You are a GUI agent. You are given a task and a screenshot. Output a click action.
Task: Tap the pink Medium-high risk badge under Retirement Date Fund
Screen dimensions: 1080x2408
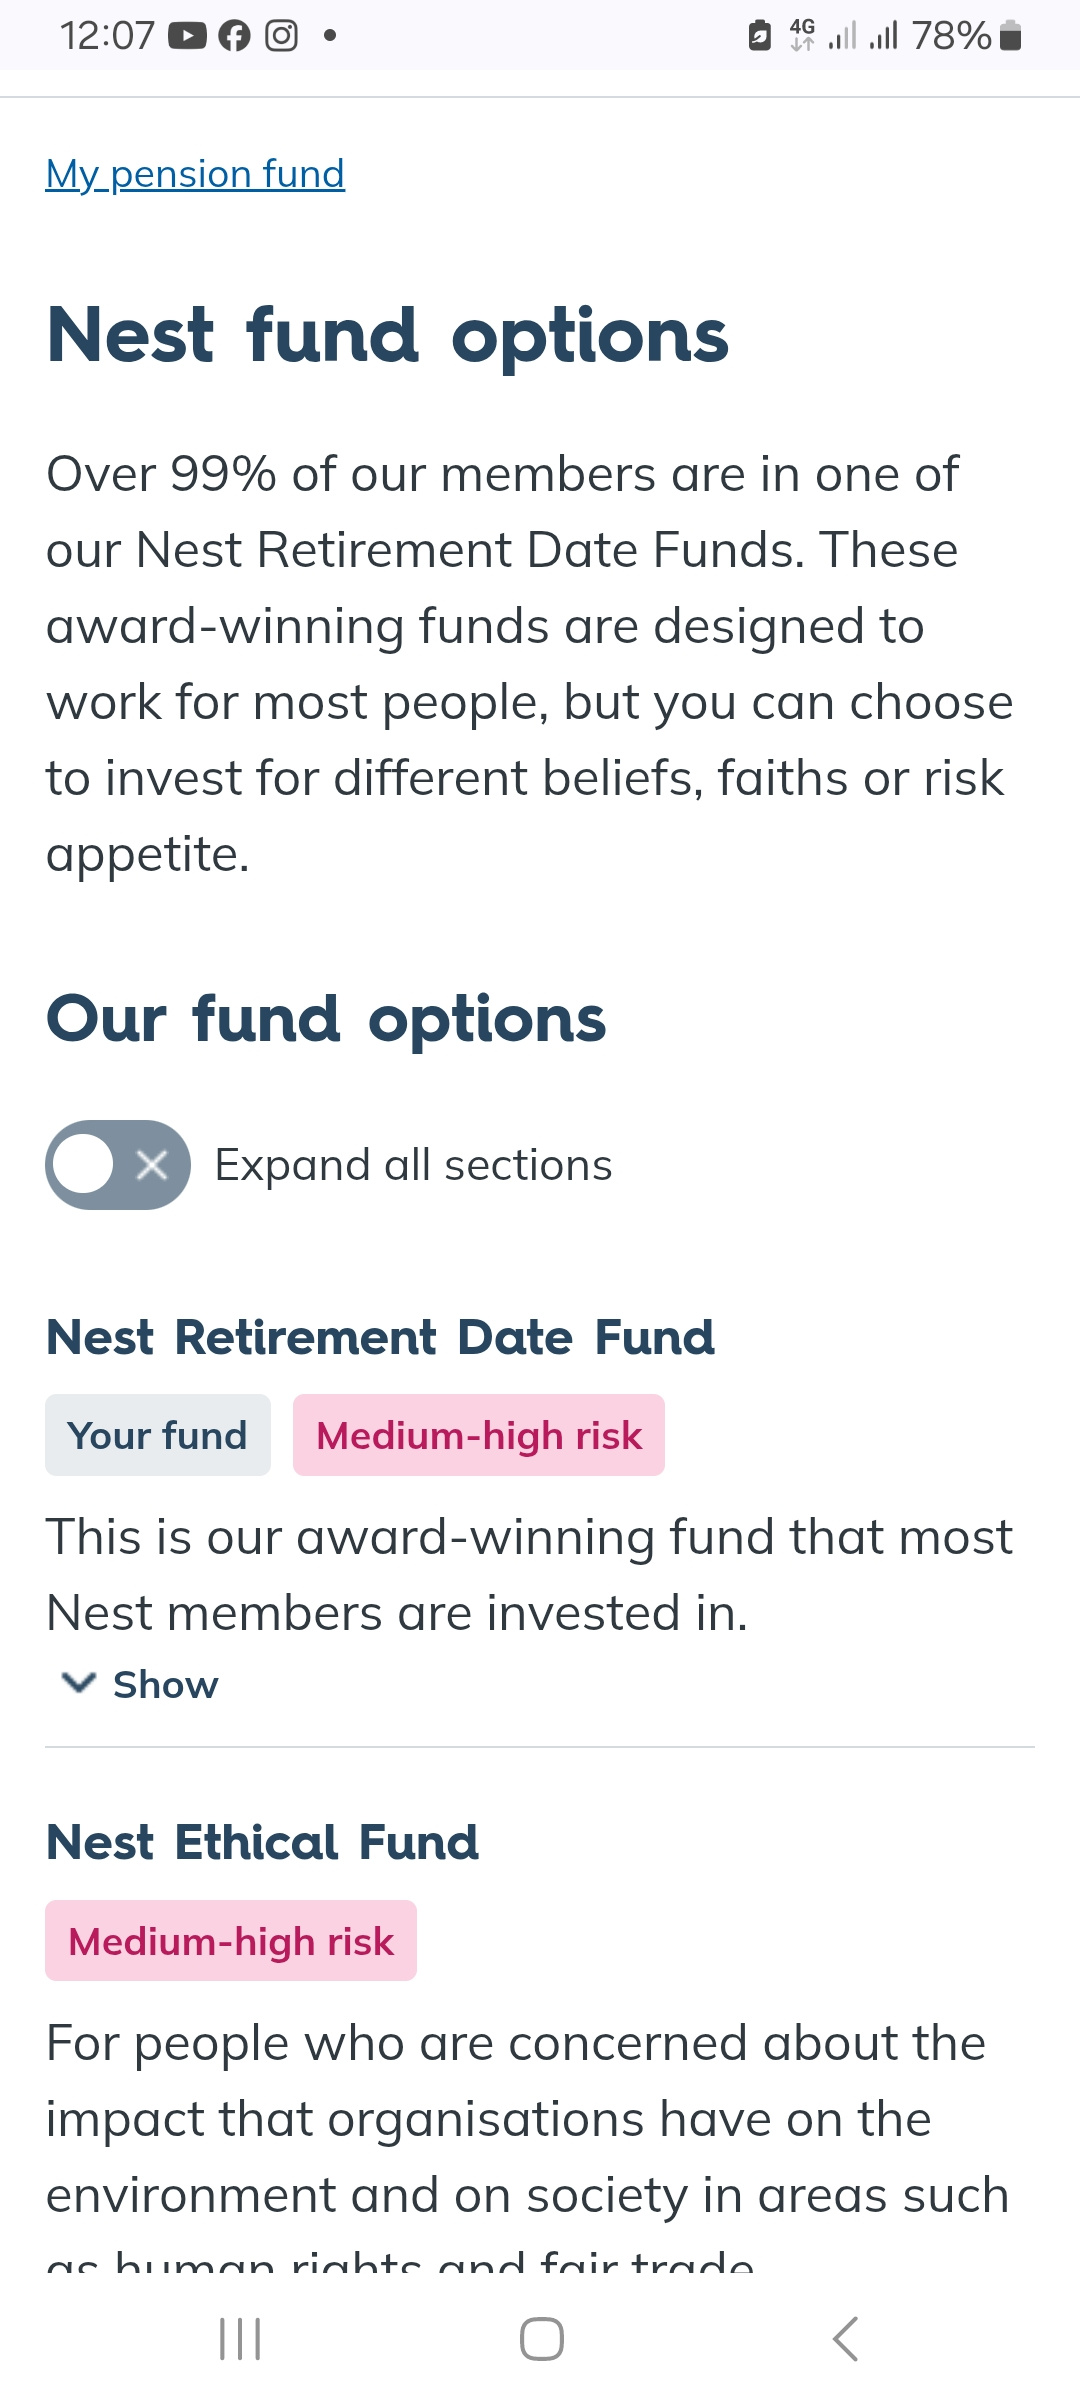pyautogui.click(x=478, y=1435)
